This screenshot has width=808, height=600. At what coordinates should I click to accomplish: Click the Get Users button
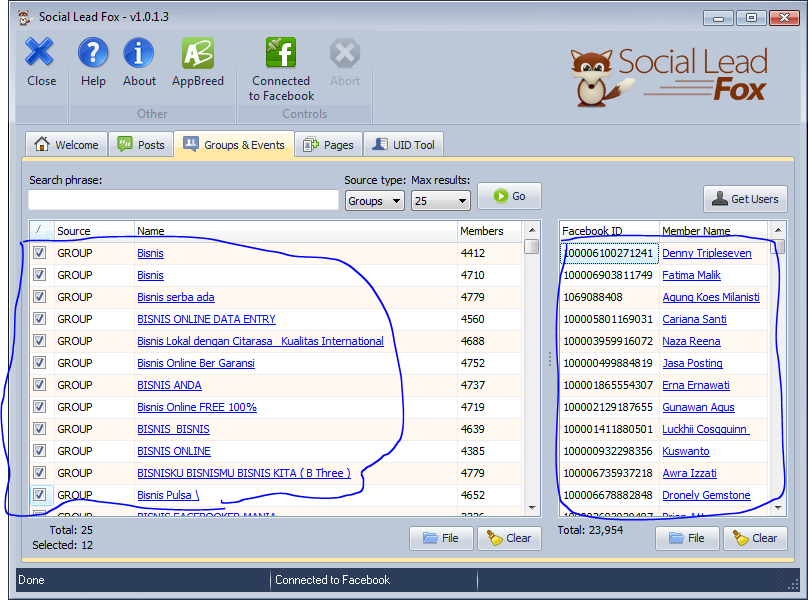click(745, 199)
